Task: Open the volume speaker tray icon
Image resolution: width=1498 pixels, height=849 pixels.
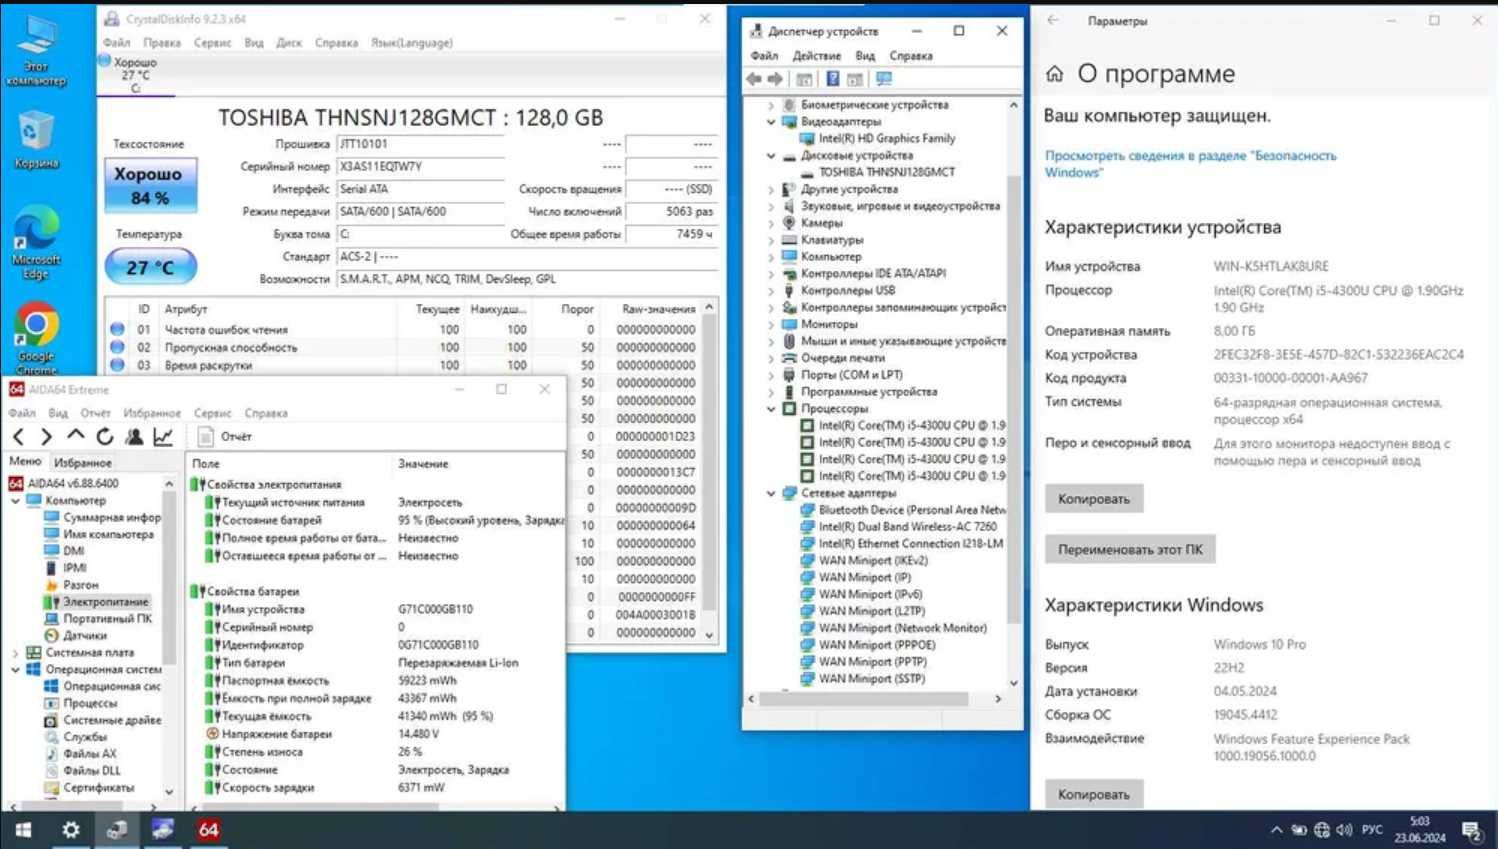Action: click(x=1344, y=829)
